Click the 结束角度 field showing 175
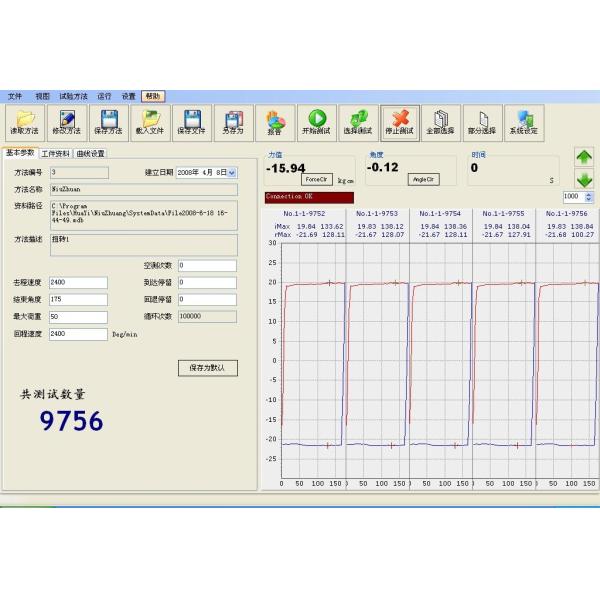The image size is (600, 600). (78, 300)
